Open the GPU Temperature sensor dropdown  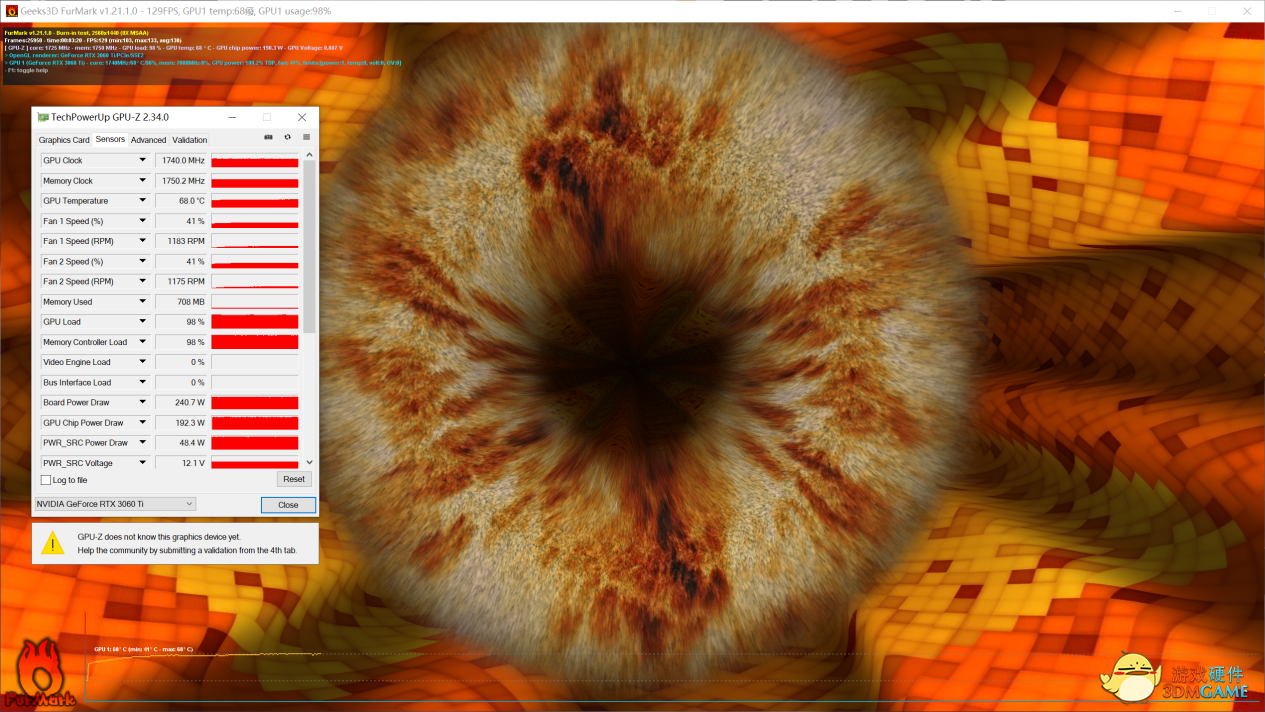coord(142,201)
